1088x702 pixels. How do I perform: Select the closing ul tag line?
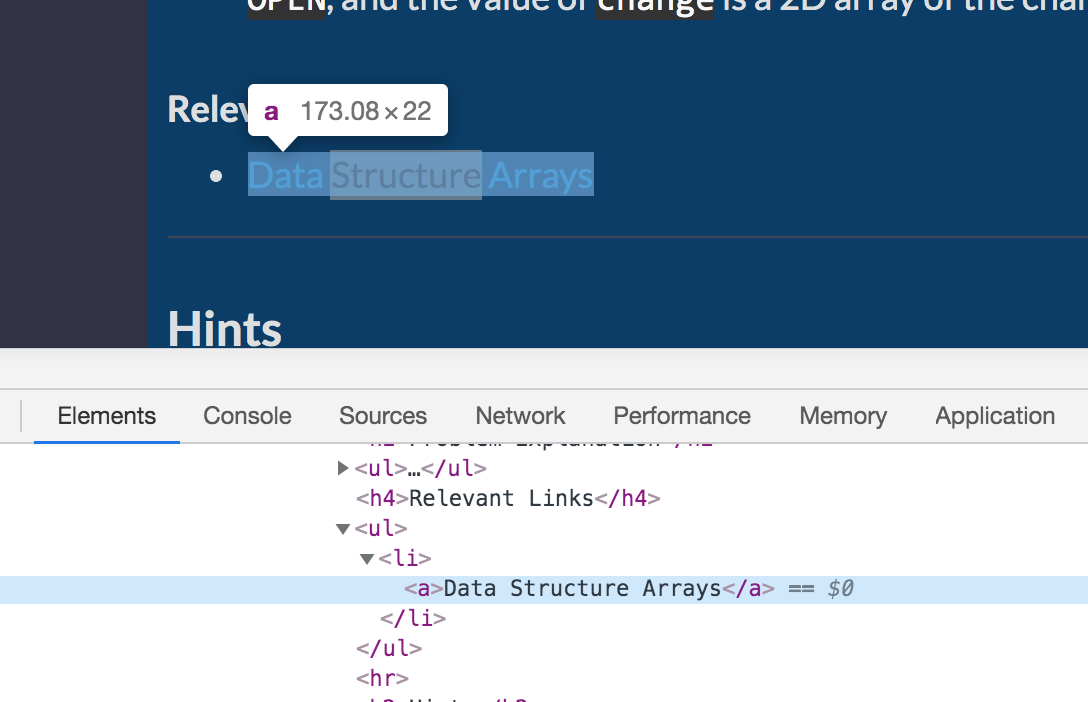[389, 648]
